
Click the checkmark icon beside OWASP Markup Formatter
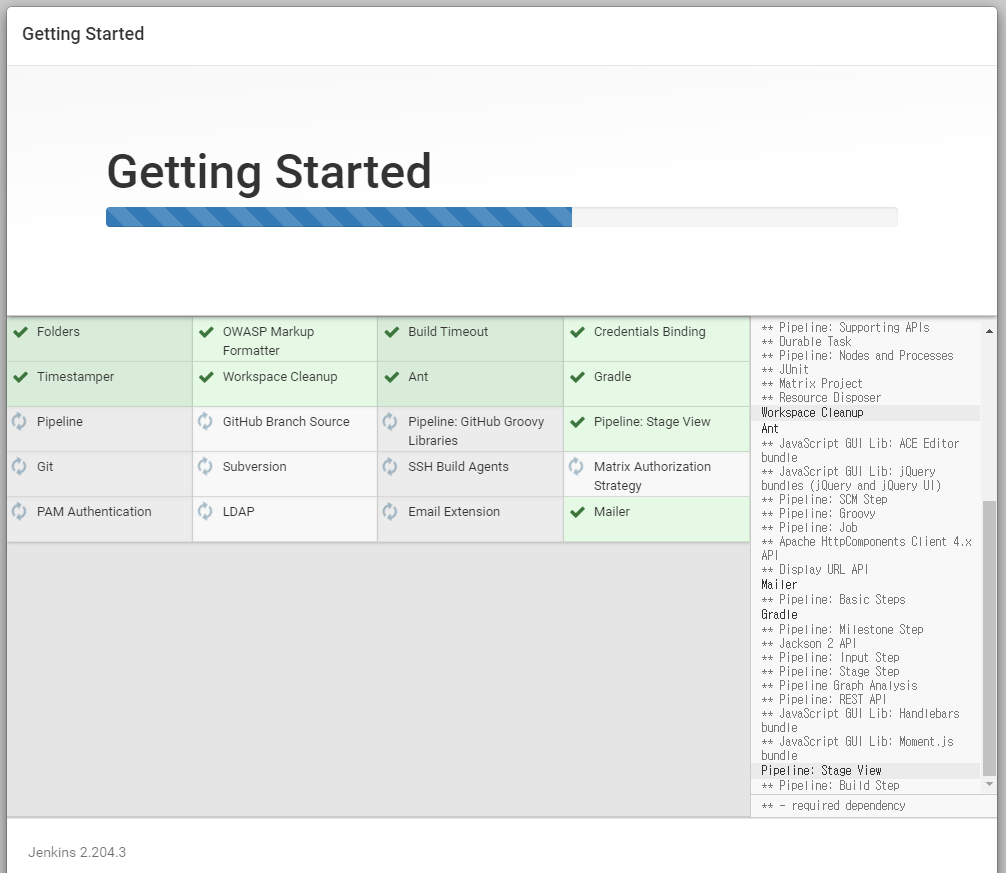[x=206, y=332]
